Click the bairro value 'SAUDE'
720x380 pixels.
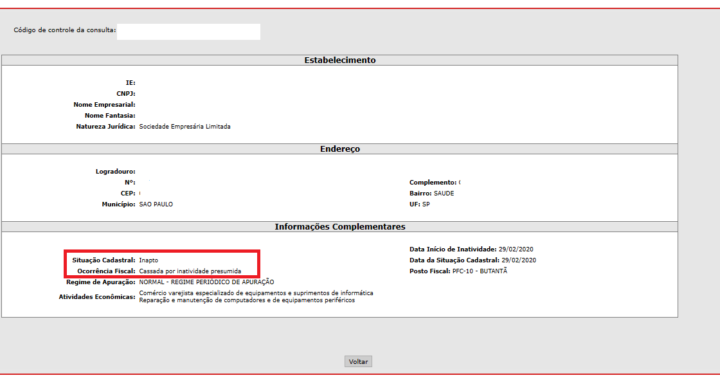(444, 194)
